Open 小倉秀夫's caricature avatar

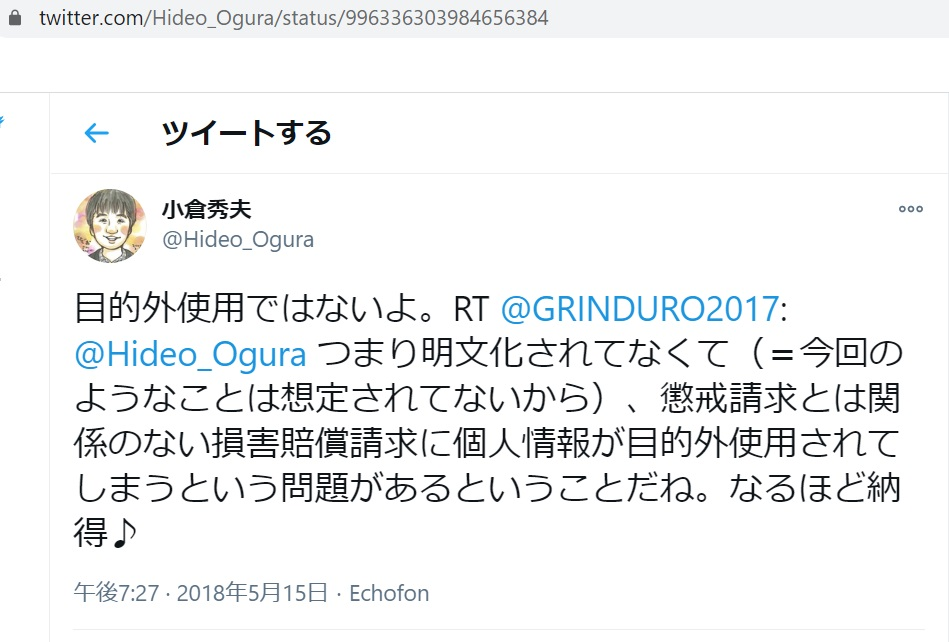pos(110,225)
